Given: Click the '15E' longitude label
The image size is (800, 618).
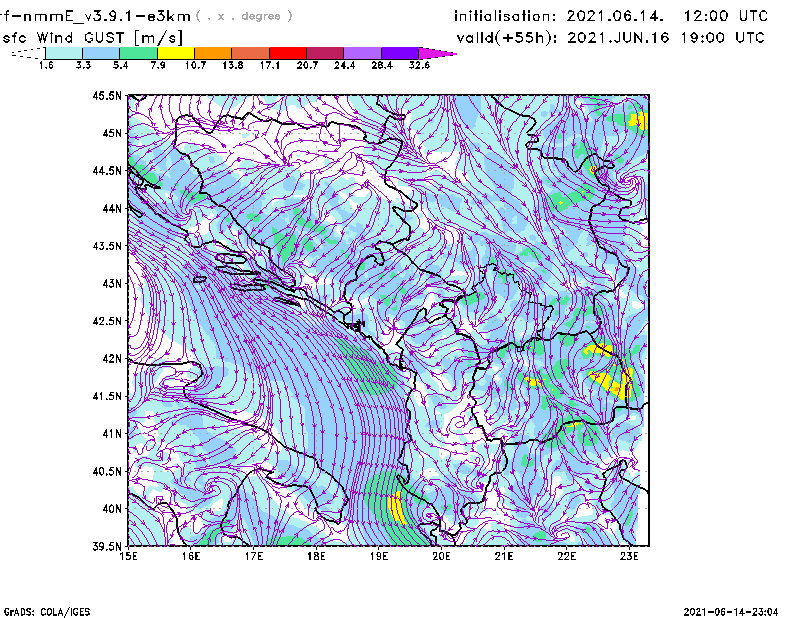Looking at the screenshot, I should 128,556.
